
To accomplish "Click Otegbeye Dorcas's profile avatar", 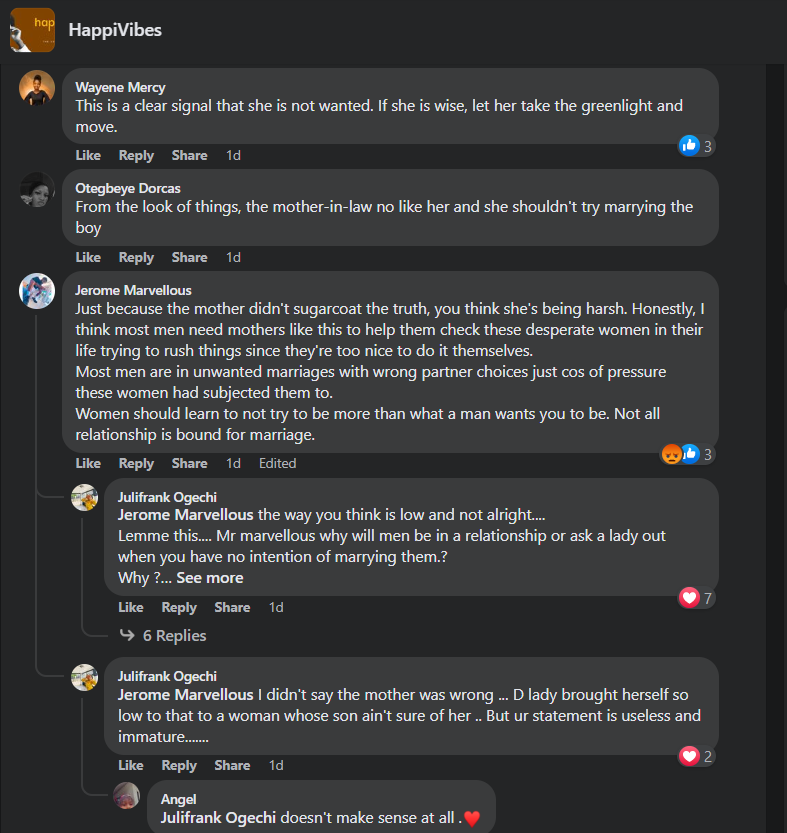I will point(37,189).
